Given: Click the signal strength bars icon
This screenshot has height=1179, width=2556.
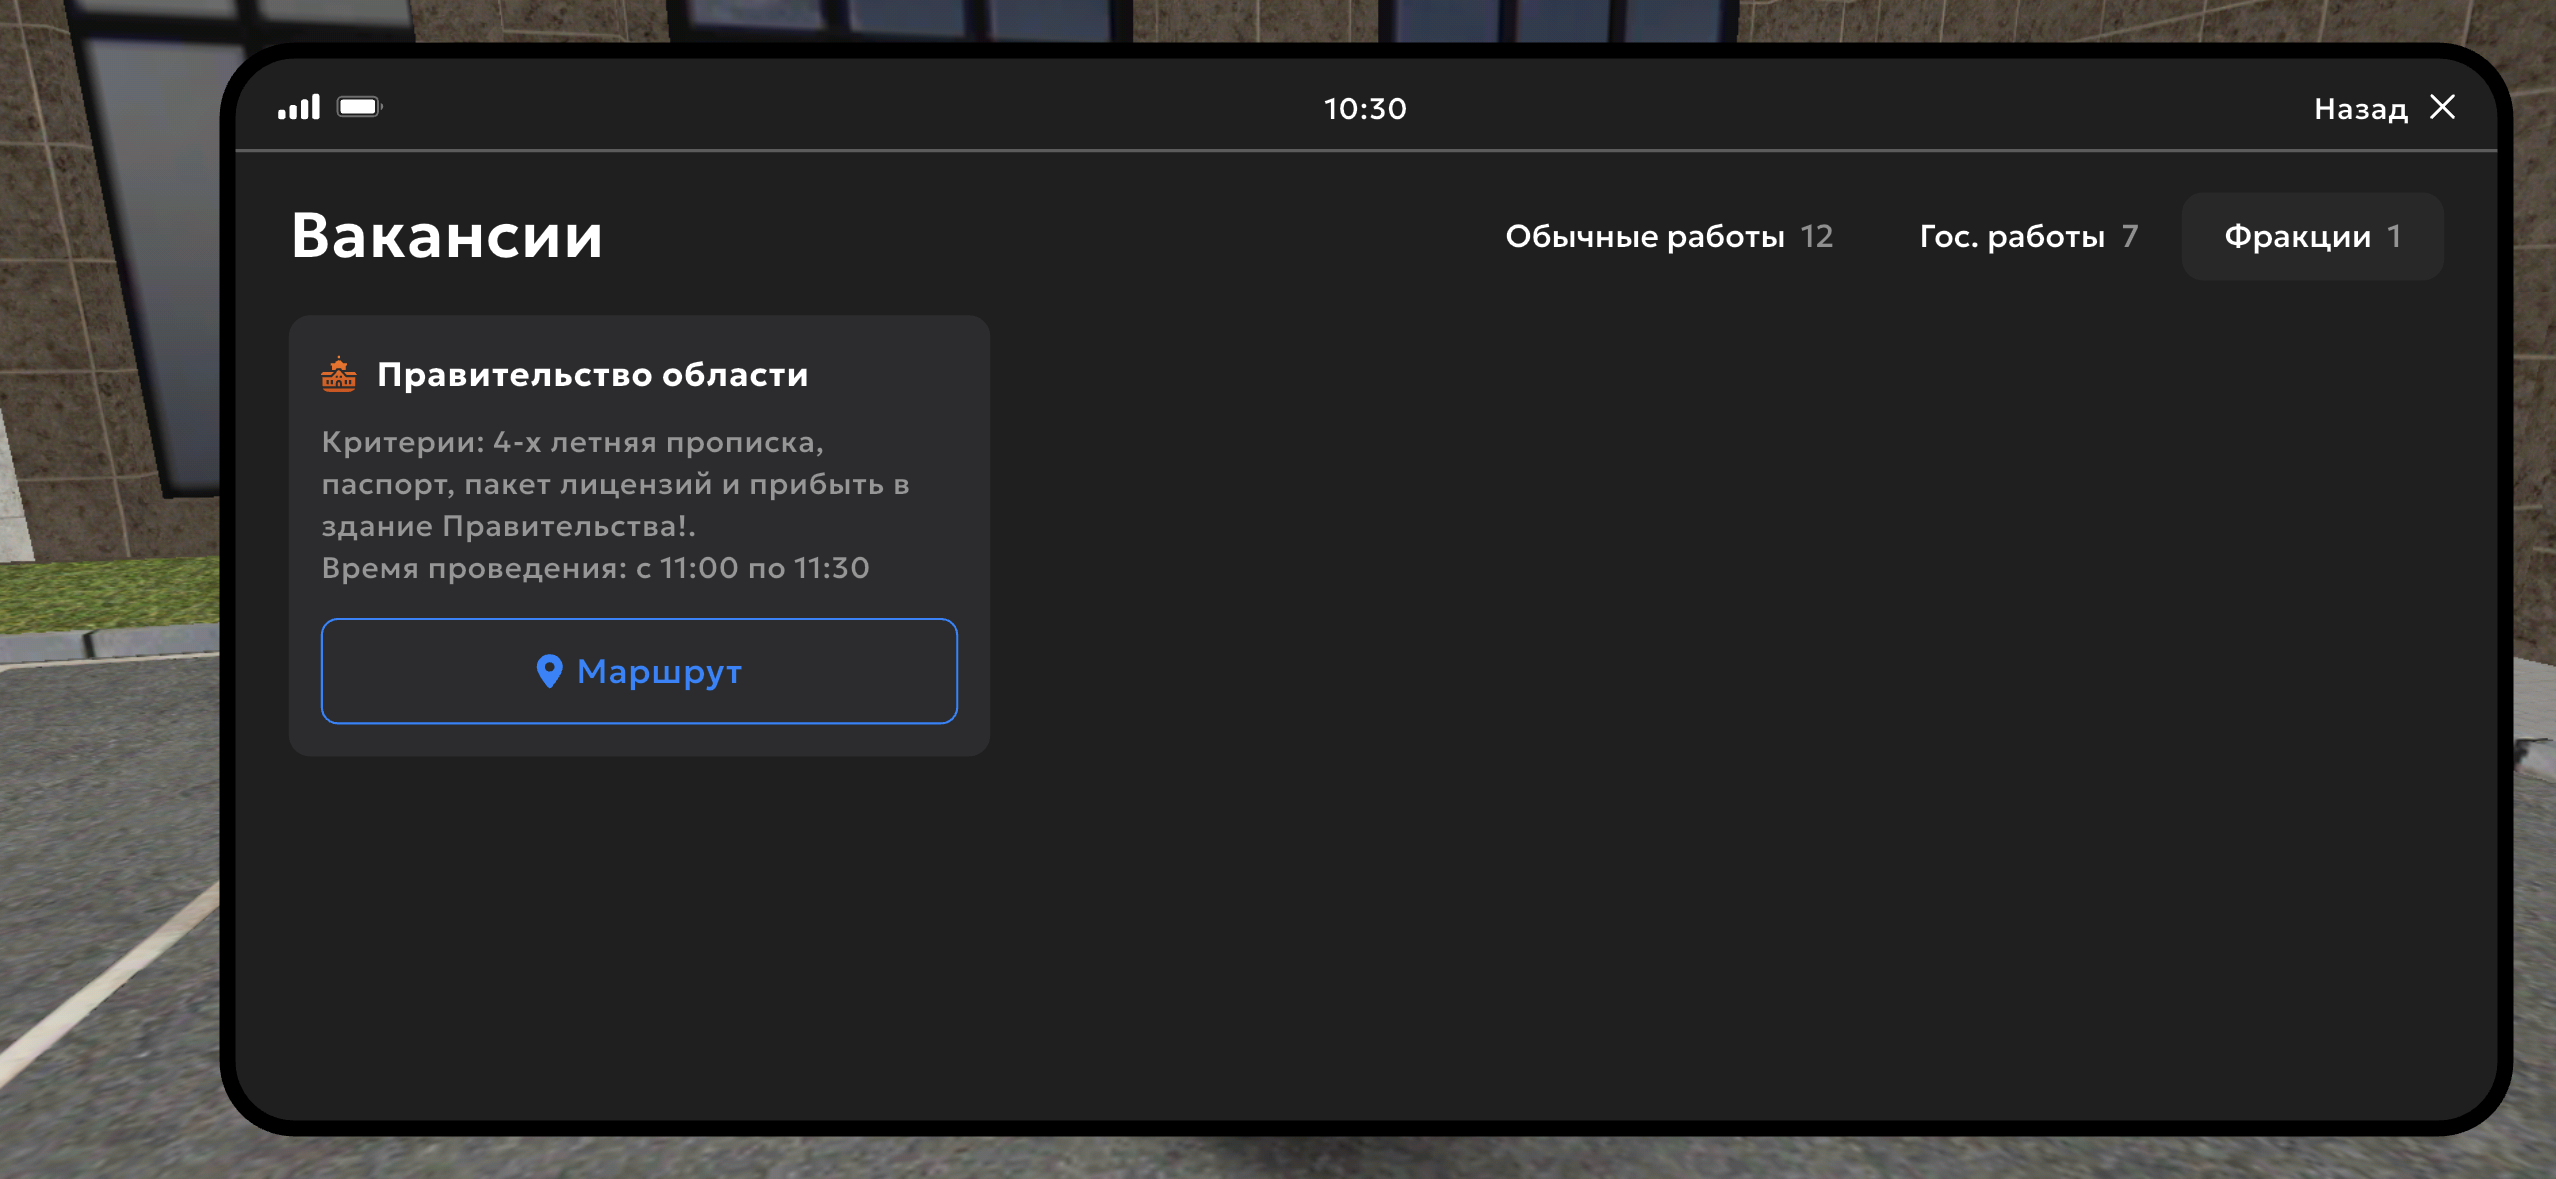Looking at the screenshot, I should tap(298, 107).
